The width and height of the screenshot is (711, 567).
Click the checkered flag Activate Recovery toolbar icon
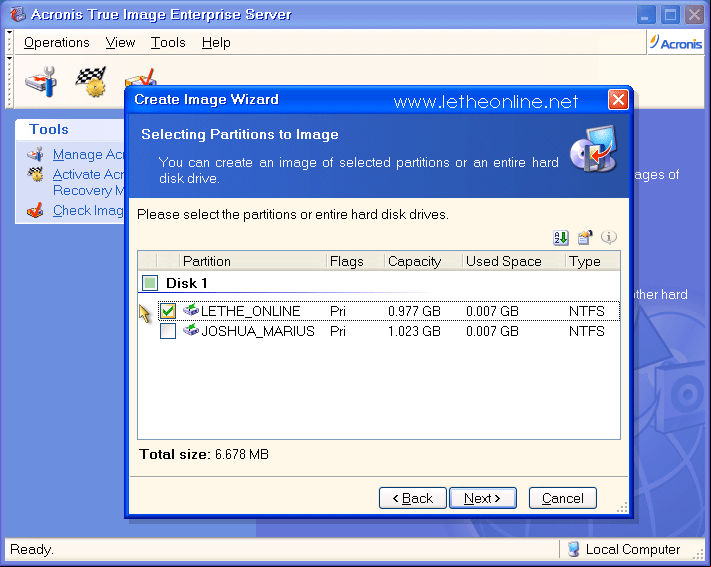click(x=91, y=82)
